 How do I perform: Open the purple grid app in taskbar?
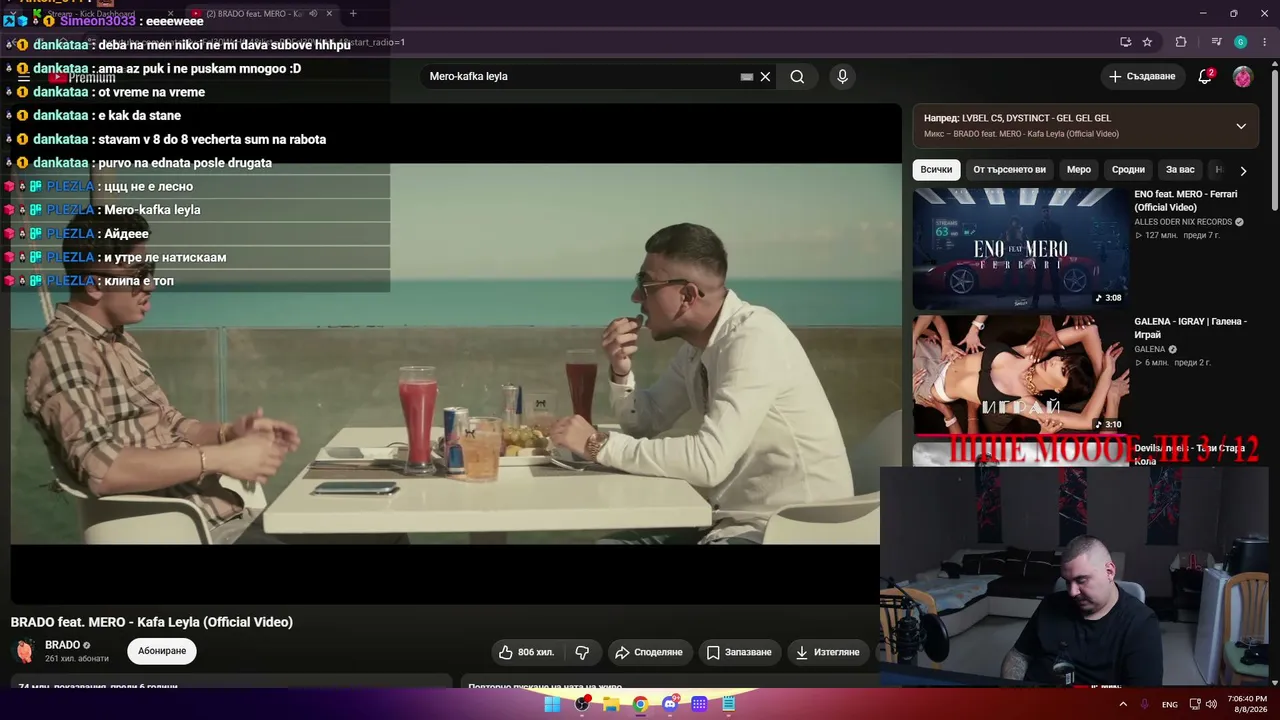tap(699, 704)
